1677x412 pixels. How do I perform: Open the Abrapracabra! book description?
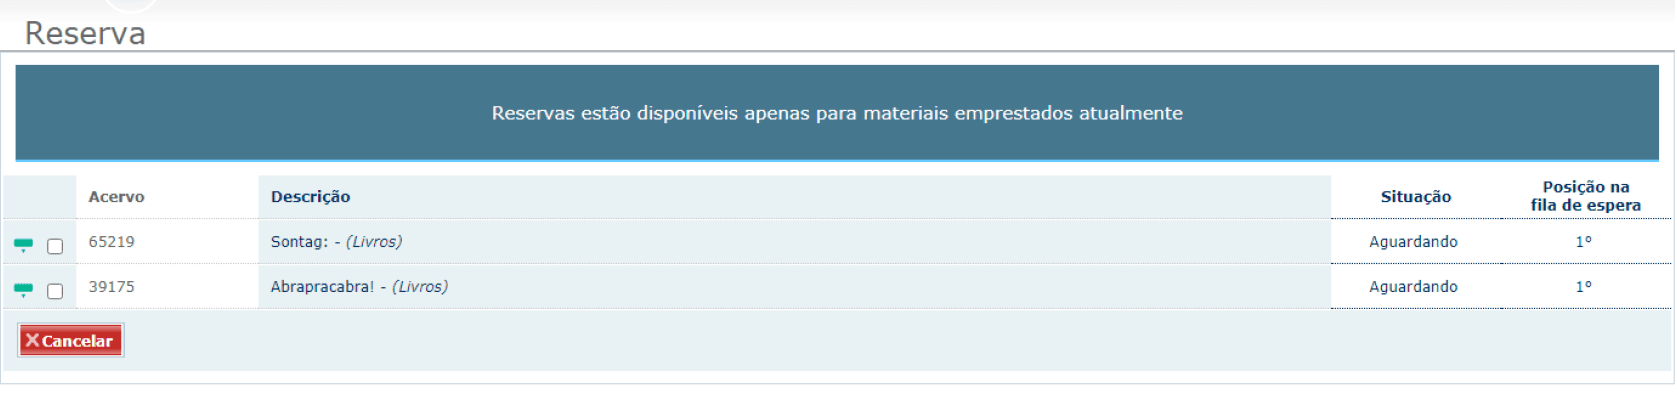[359, 287]
